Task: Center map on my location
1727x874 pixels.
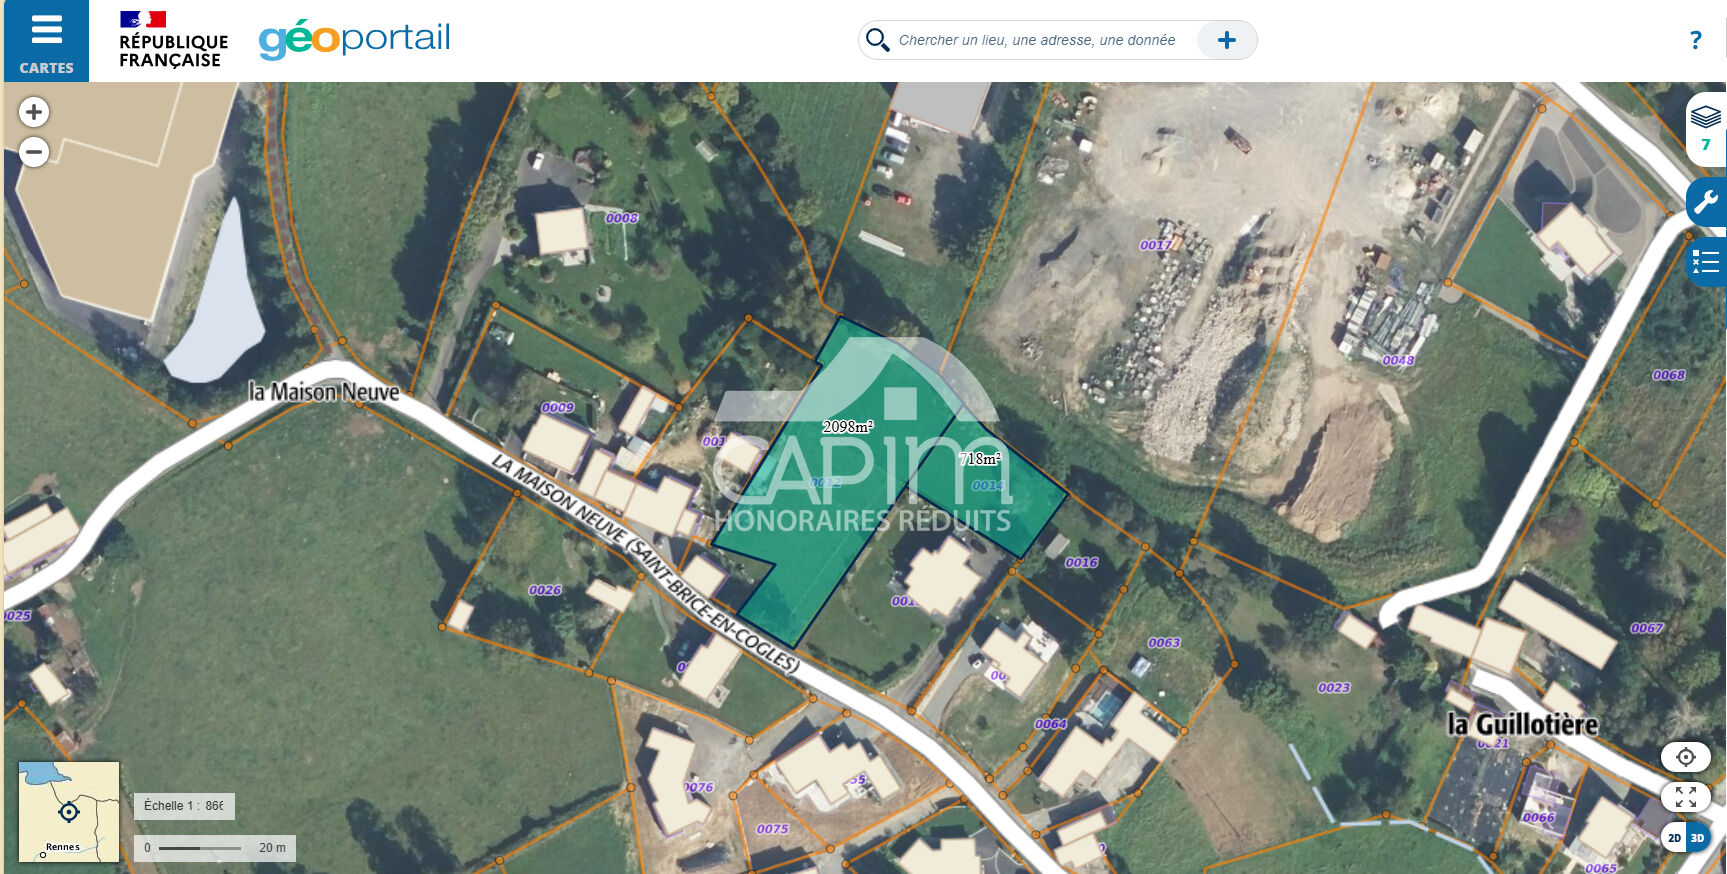Action: tap(1686, 757)
